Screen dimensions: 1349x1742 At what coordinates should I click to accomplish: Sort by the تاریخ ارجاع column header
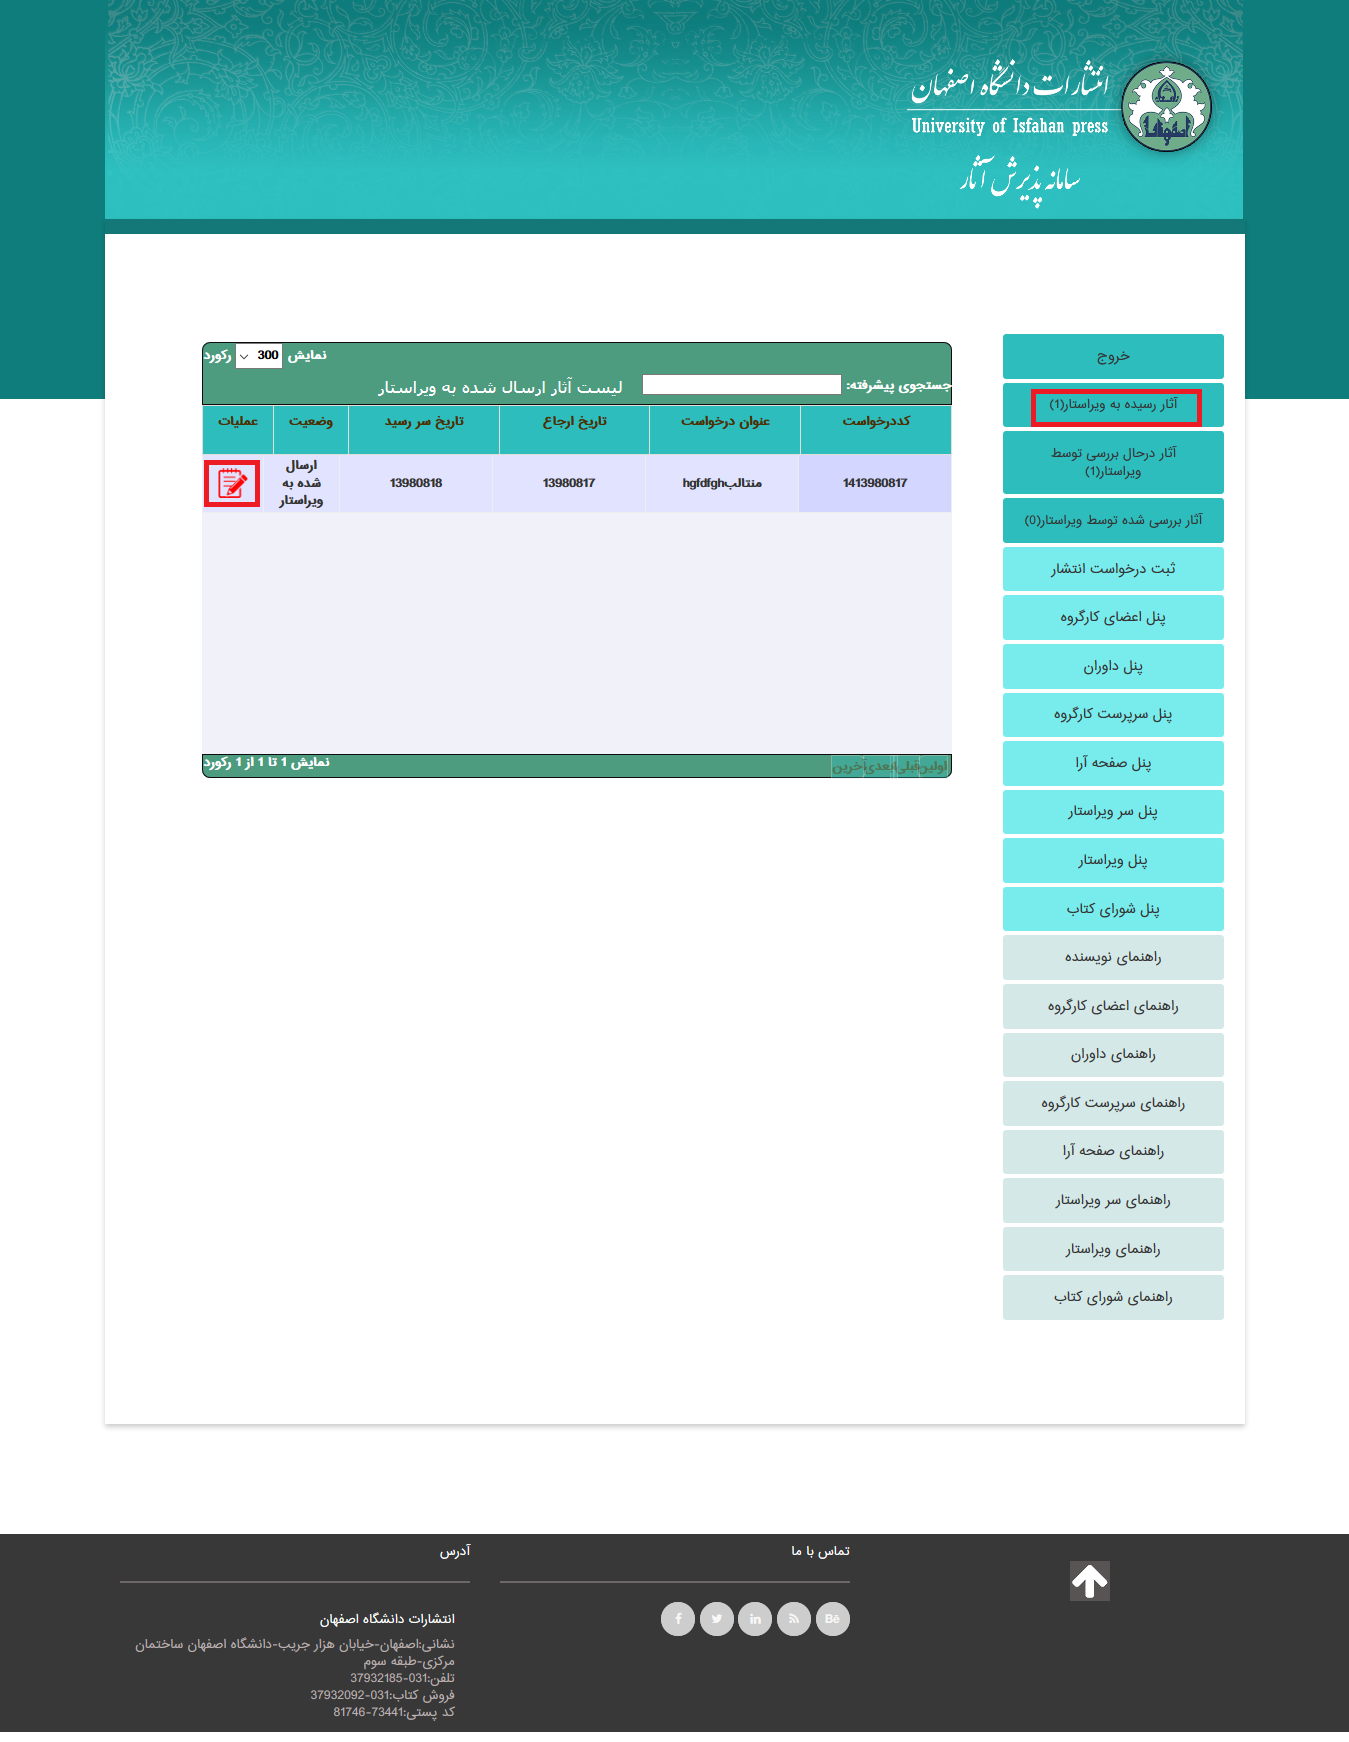[x=574, y=422]
